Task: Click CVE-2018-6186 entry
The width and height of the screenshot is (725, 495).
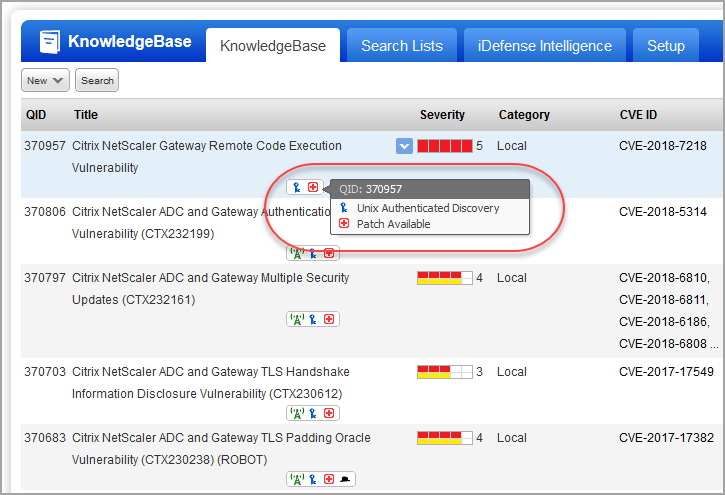Action: click(663, 322)
